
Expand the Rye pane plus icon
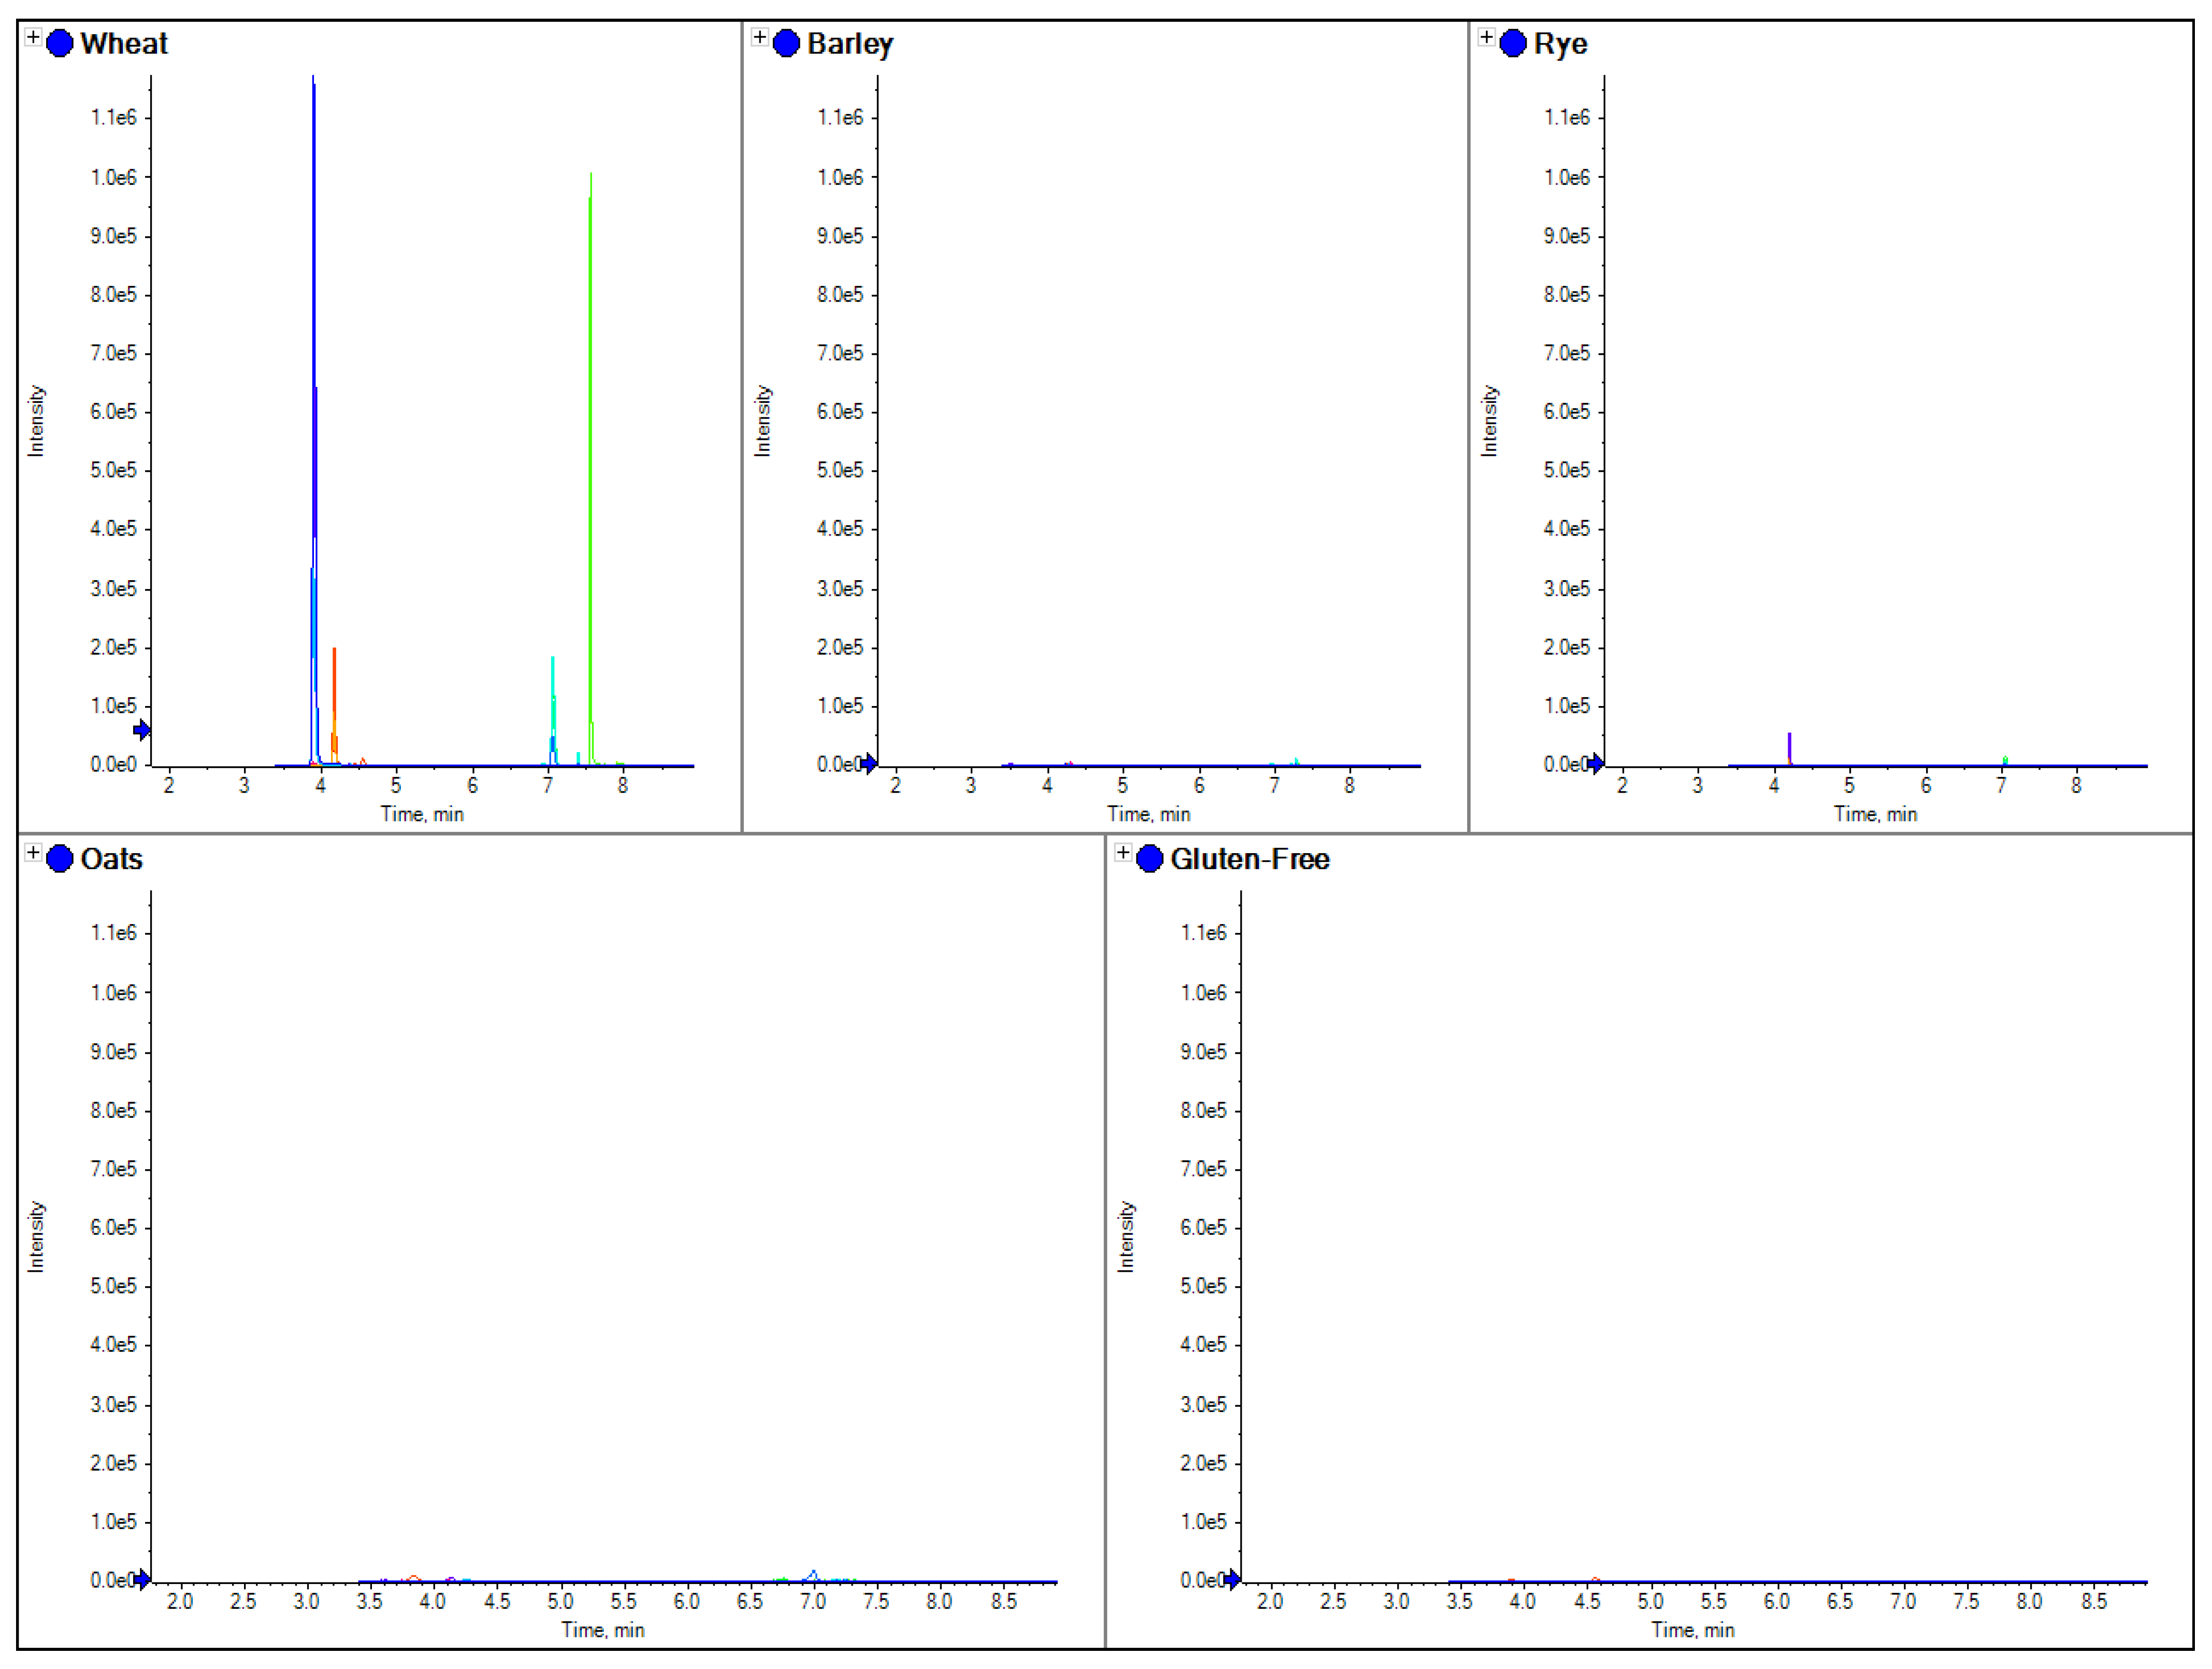[x=1487, y=38]
